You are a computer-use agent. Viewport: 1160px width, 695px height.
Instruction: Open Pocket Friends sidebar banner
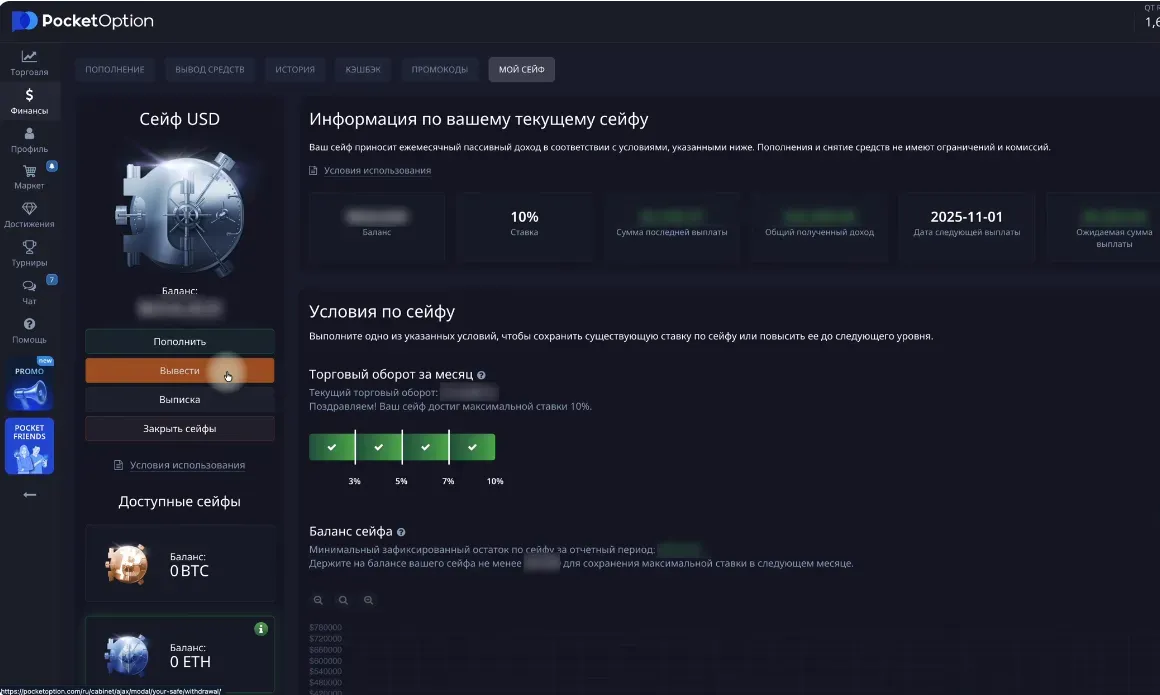(29, 447)
